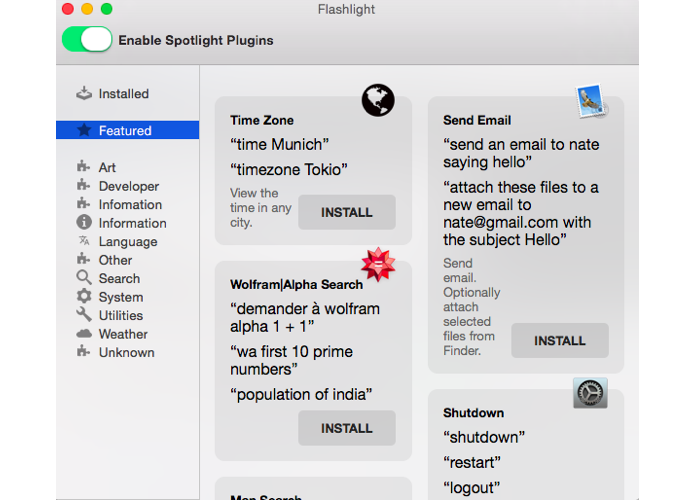Select the Other sidebar label
This screenshot has width=695, height=500.
coord(115,260)
